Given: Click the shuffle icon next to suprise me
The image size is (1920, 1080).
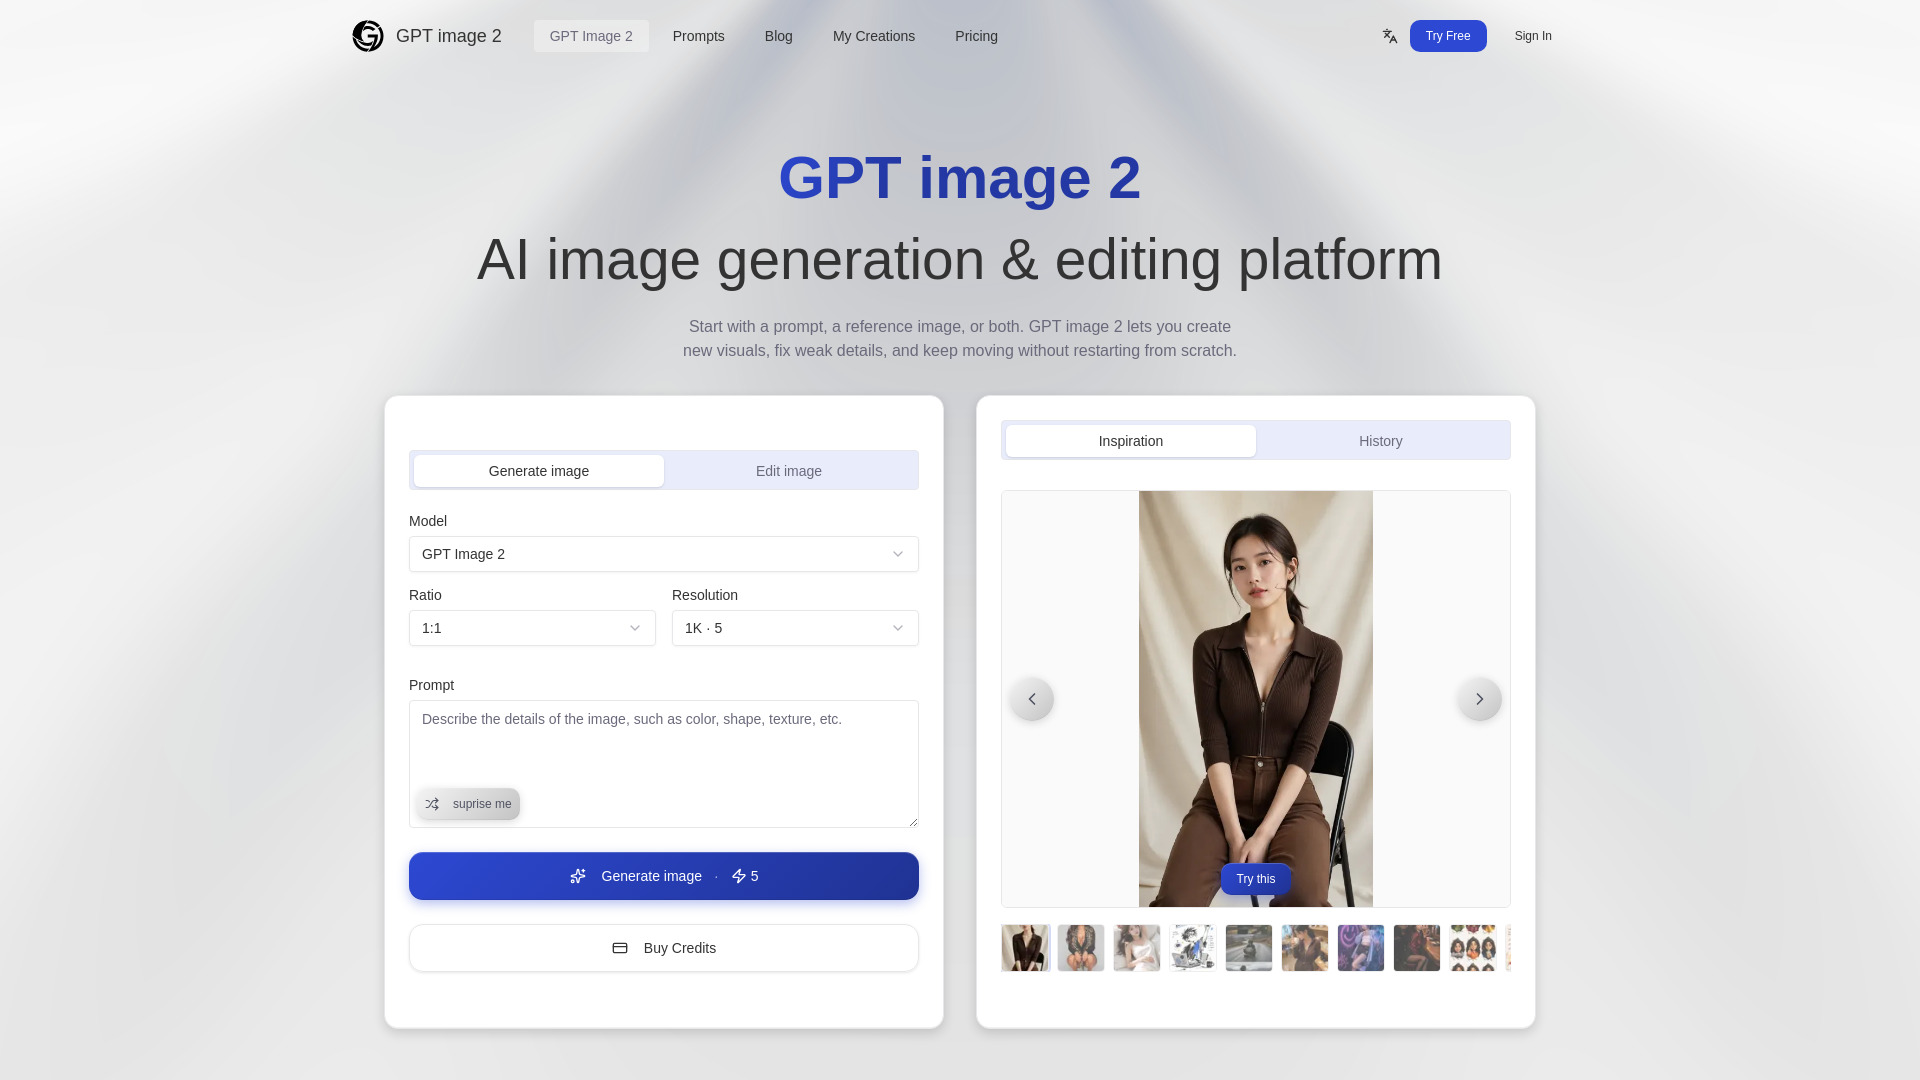Looking at the screenshot, I should [x=431, y=804].
